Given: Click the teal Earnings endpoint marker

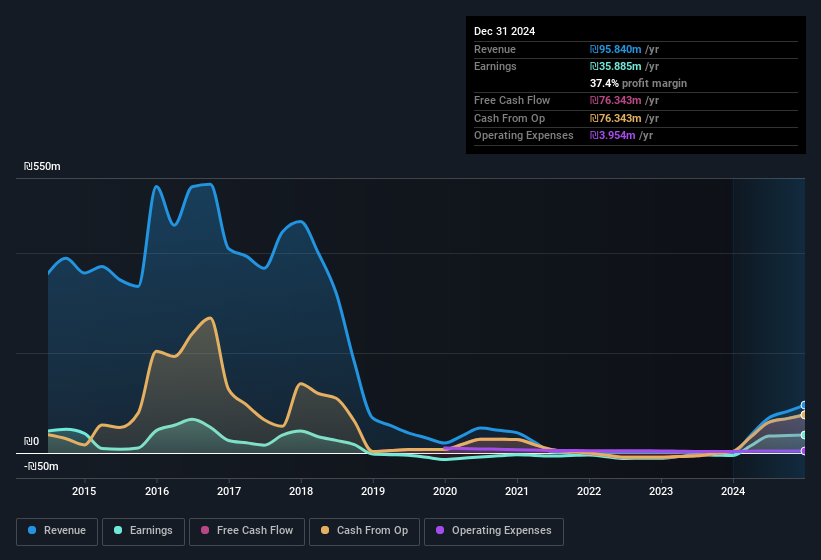Looking at the screenshot, I should coord(803,435).
